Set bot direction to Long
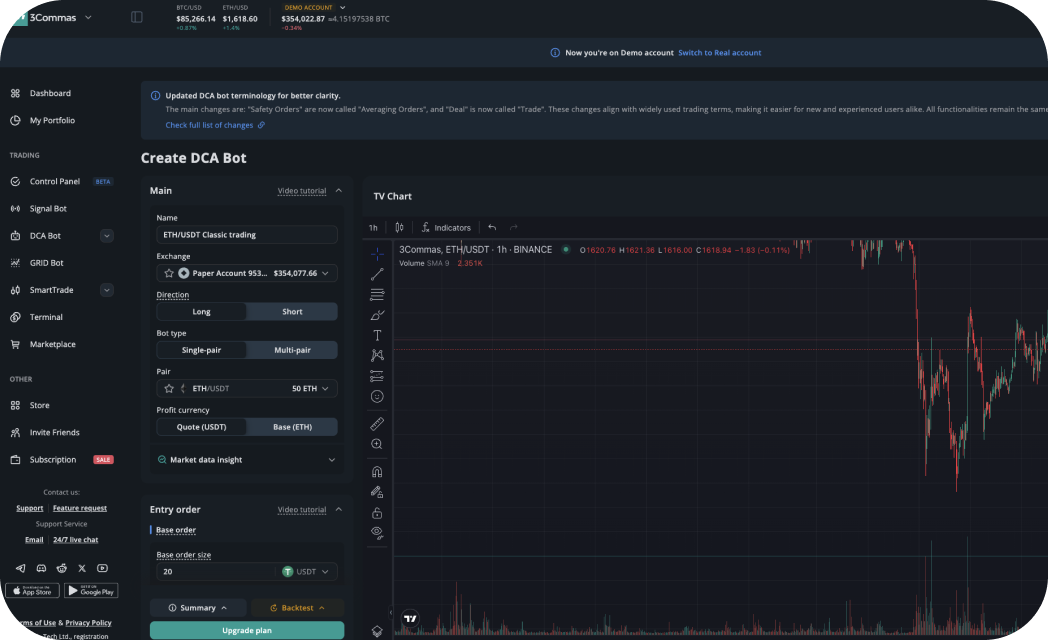1048x640 pixels. [202, 312]
